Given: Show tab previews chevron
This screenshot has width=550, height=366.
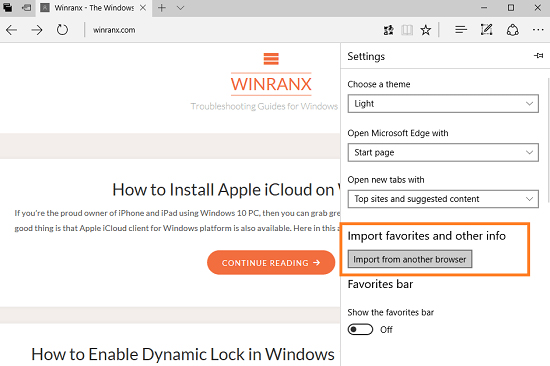Looking at the screenshot, I should (x=180, y=8).
